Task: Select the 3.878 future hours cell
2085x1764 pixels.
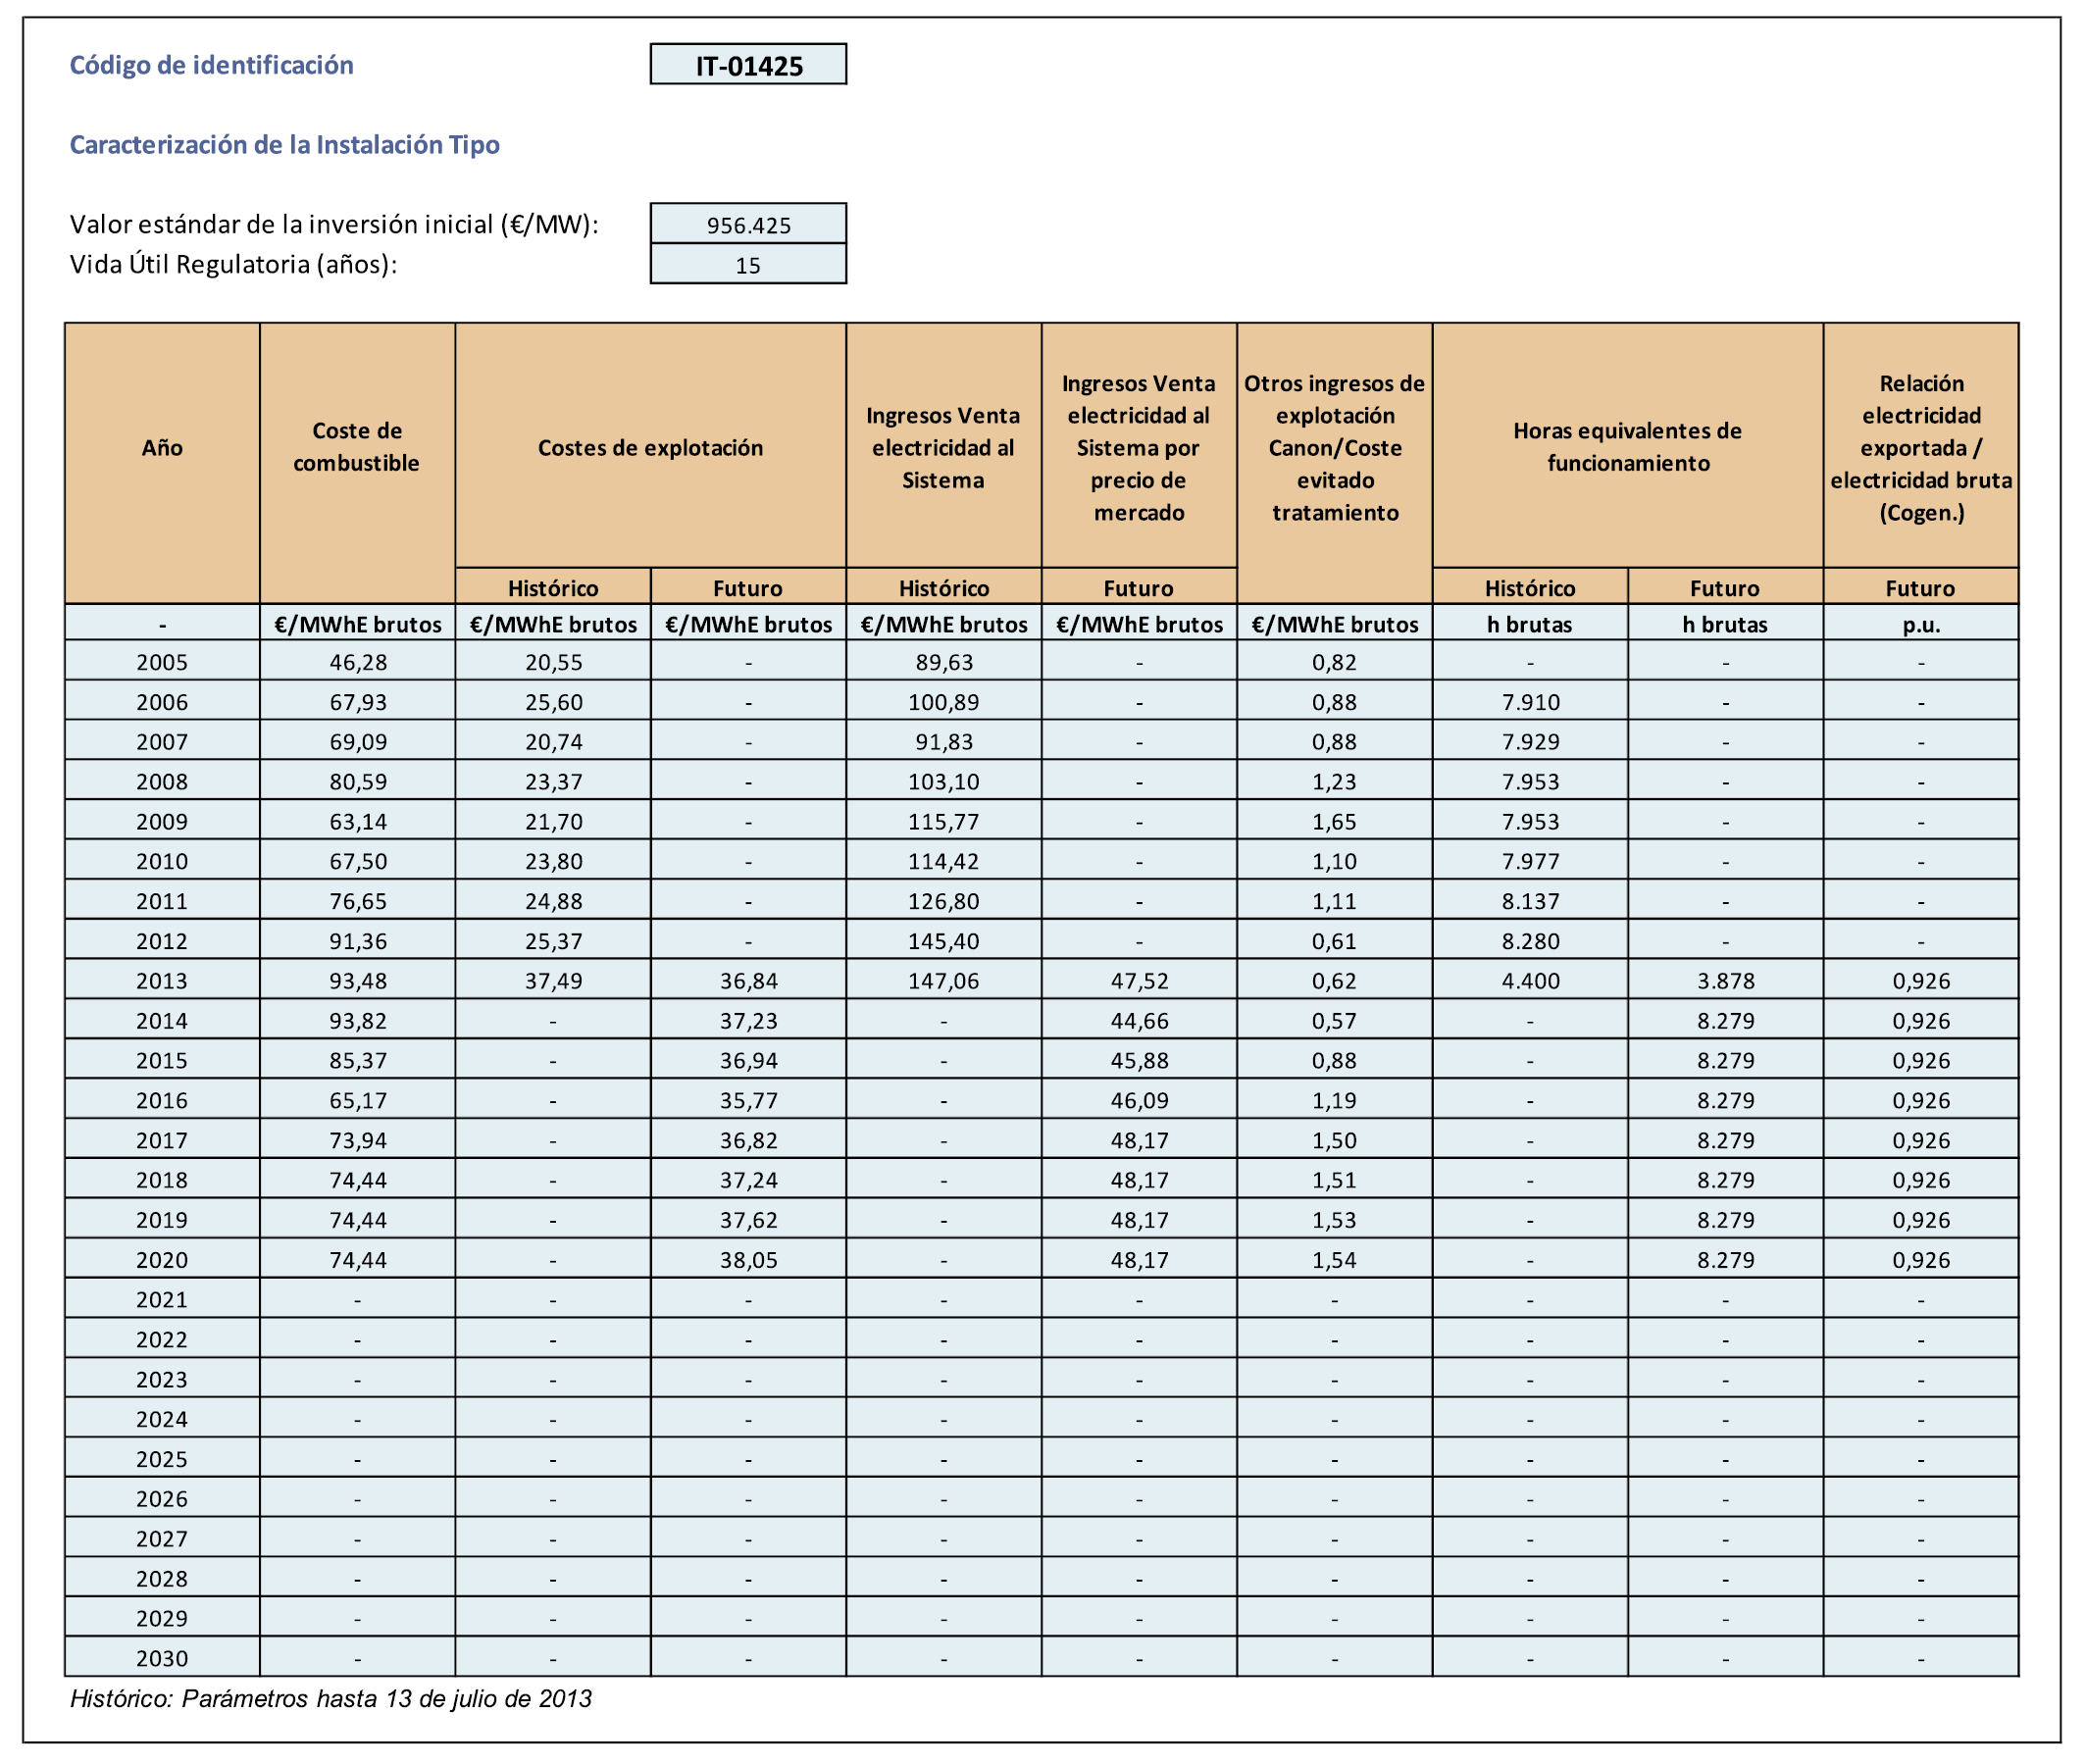Action: coord(1725,981)
